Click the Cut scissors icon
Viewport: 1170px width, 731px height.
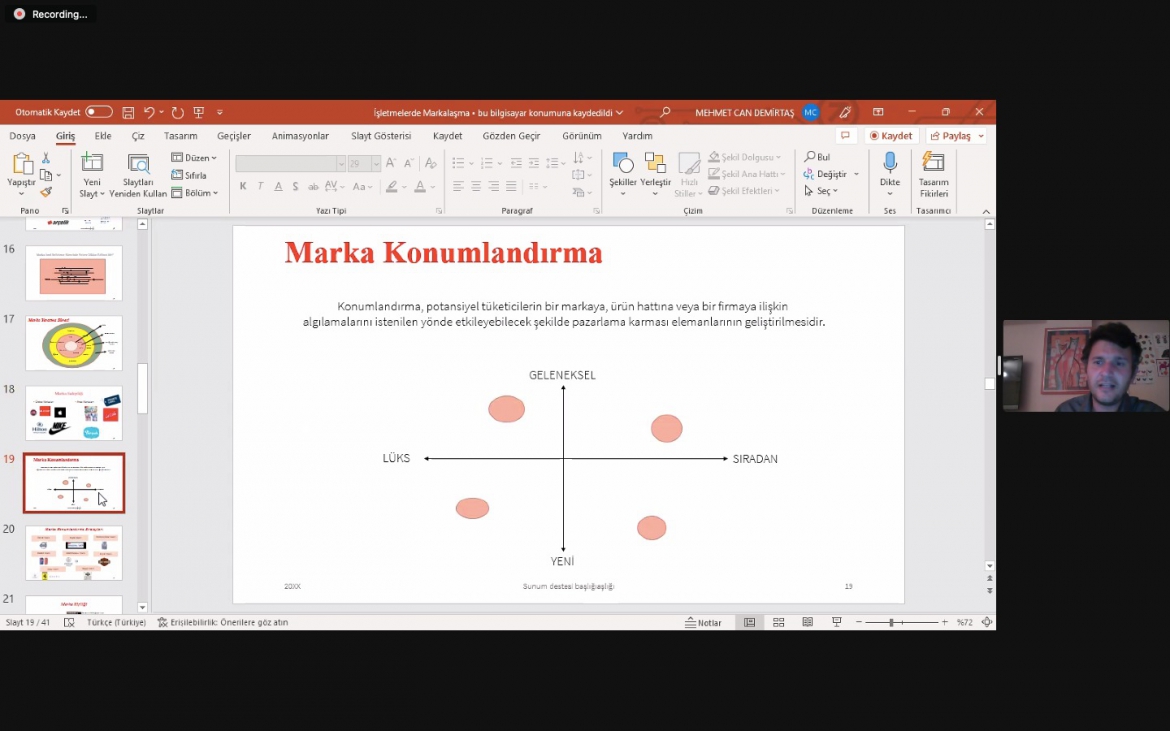[46, 158]
